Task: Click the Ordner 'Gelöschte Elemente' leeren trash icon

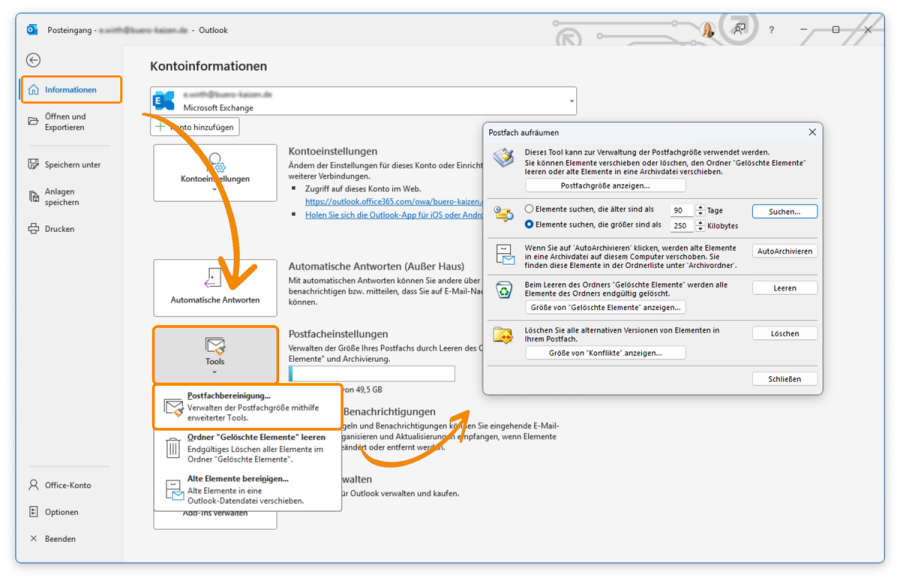Action: coord(175,447)
